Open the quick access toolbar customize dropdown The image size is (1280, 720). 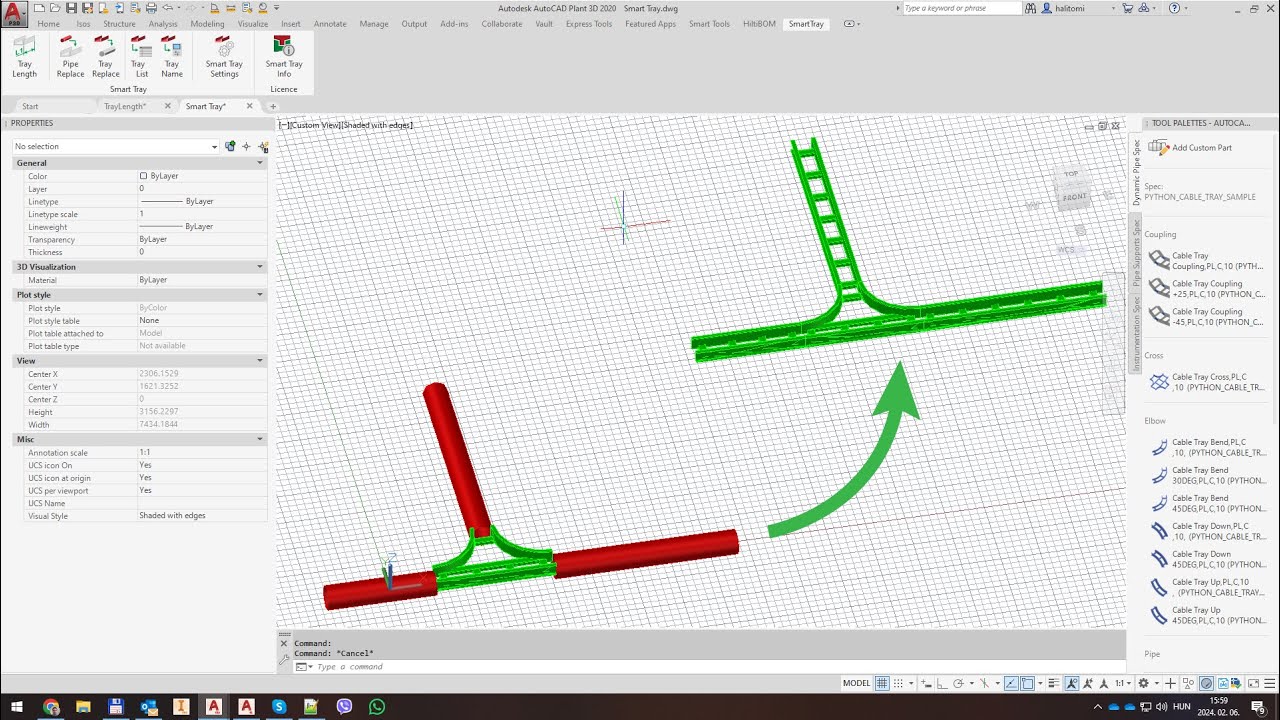(276, 8)
